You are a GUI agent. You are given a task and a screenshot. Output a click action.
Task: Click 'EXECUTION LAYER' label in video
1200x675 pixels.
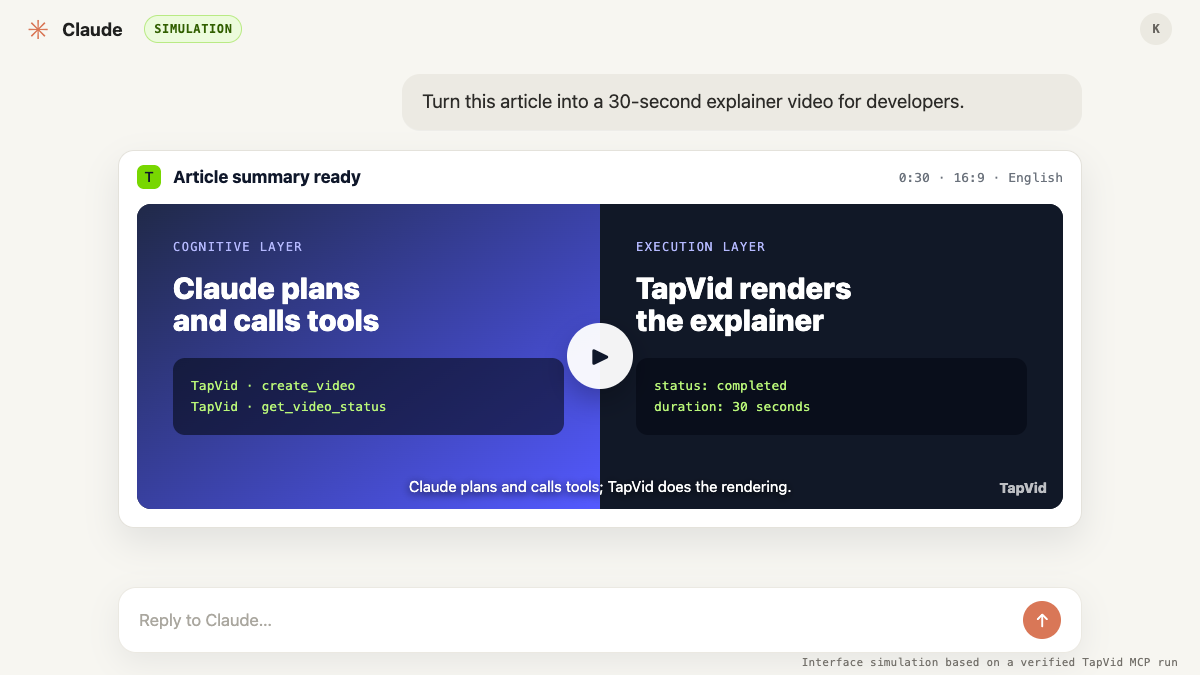(701, 246)
